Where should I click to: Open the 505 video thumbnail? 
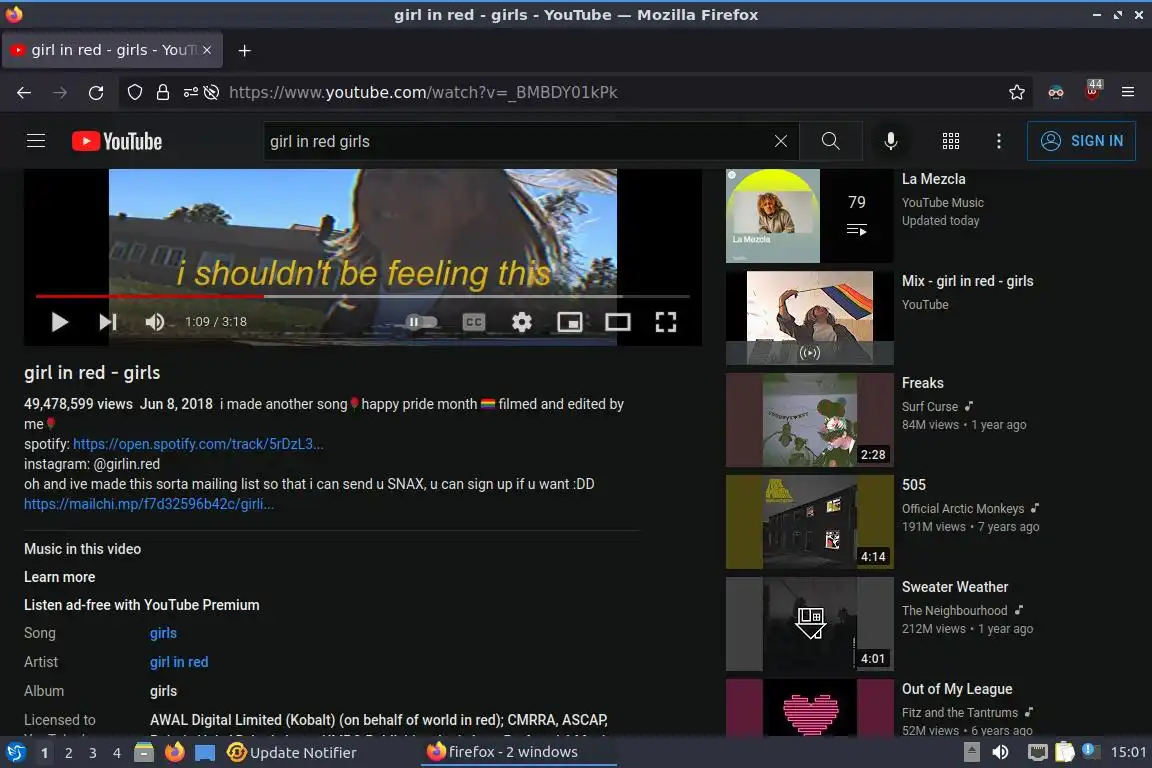tap(810, 522)
